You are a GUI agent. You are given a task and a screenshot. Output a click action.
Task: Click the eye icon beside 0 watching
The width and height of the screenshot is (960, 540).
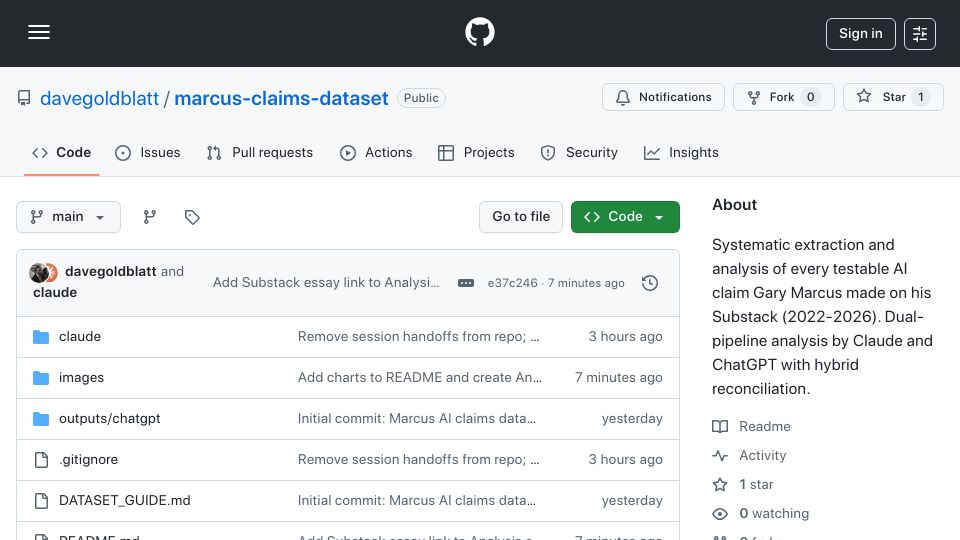(720, 514)
